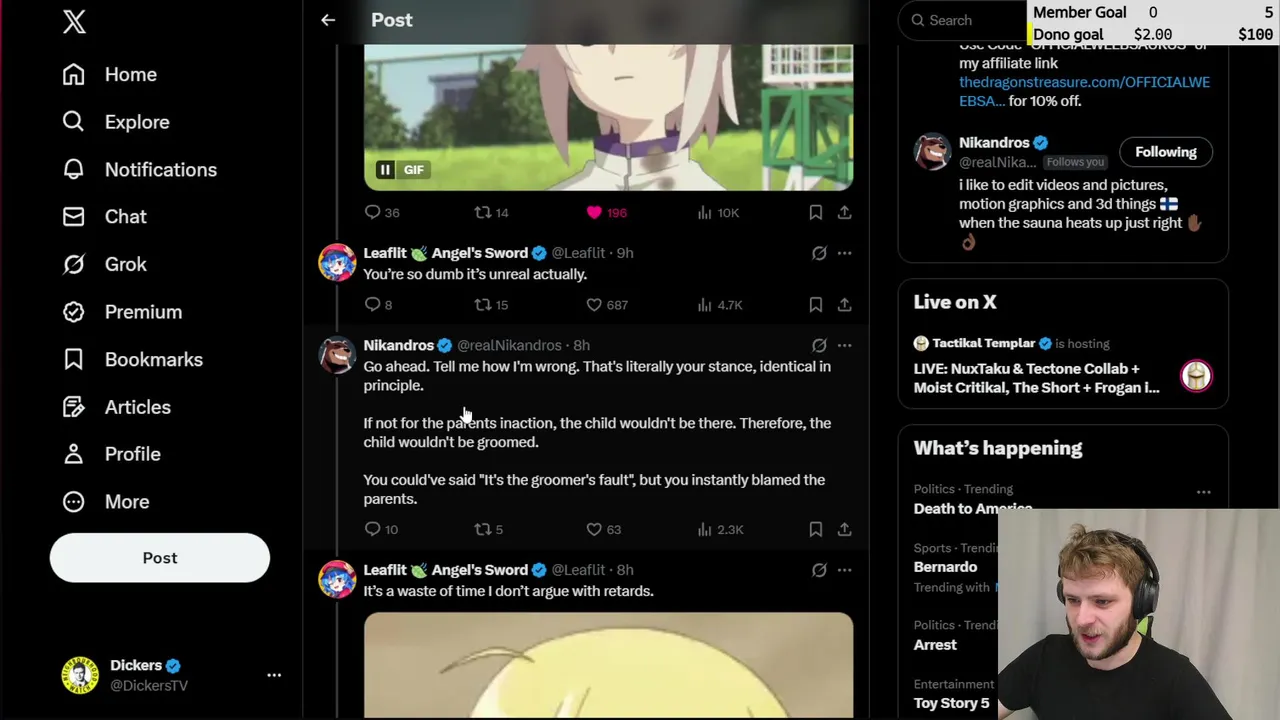Click the X logo icon
1280x720 pixels.
[74, 22]
